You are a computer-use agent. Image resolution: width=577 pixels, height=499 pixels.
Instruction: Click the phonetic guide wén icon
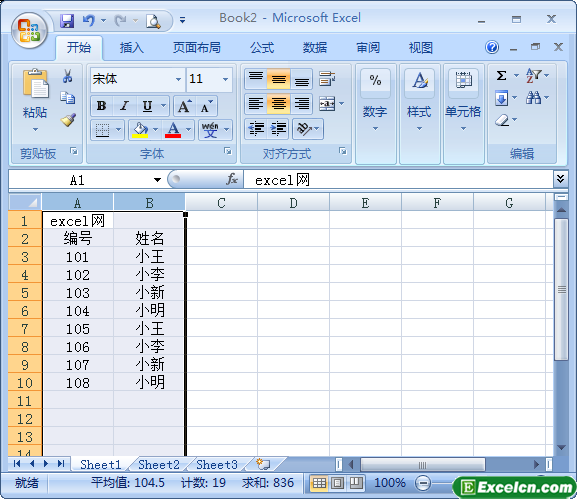point(210,130)
